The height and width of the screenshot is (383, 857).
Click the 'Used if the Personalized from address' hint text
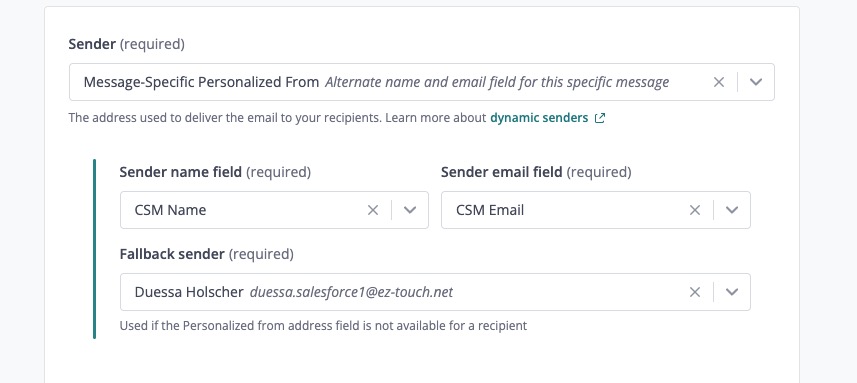pos(323,326)
